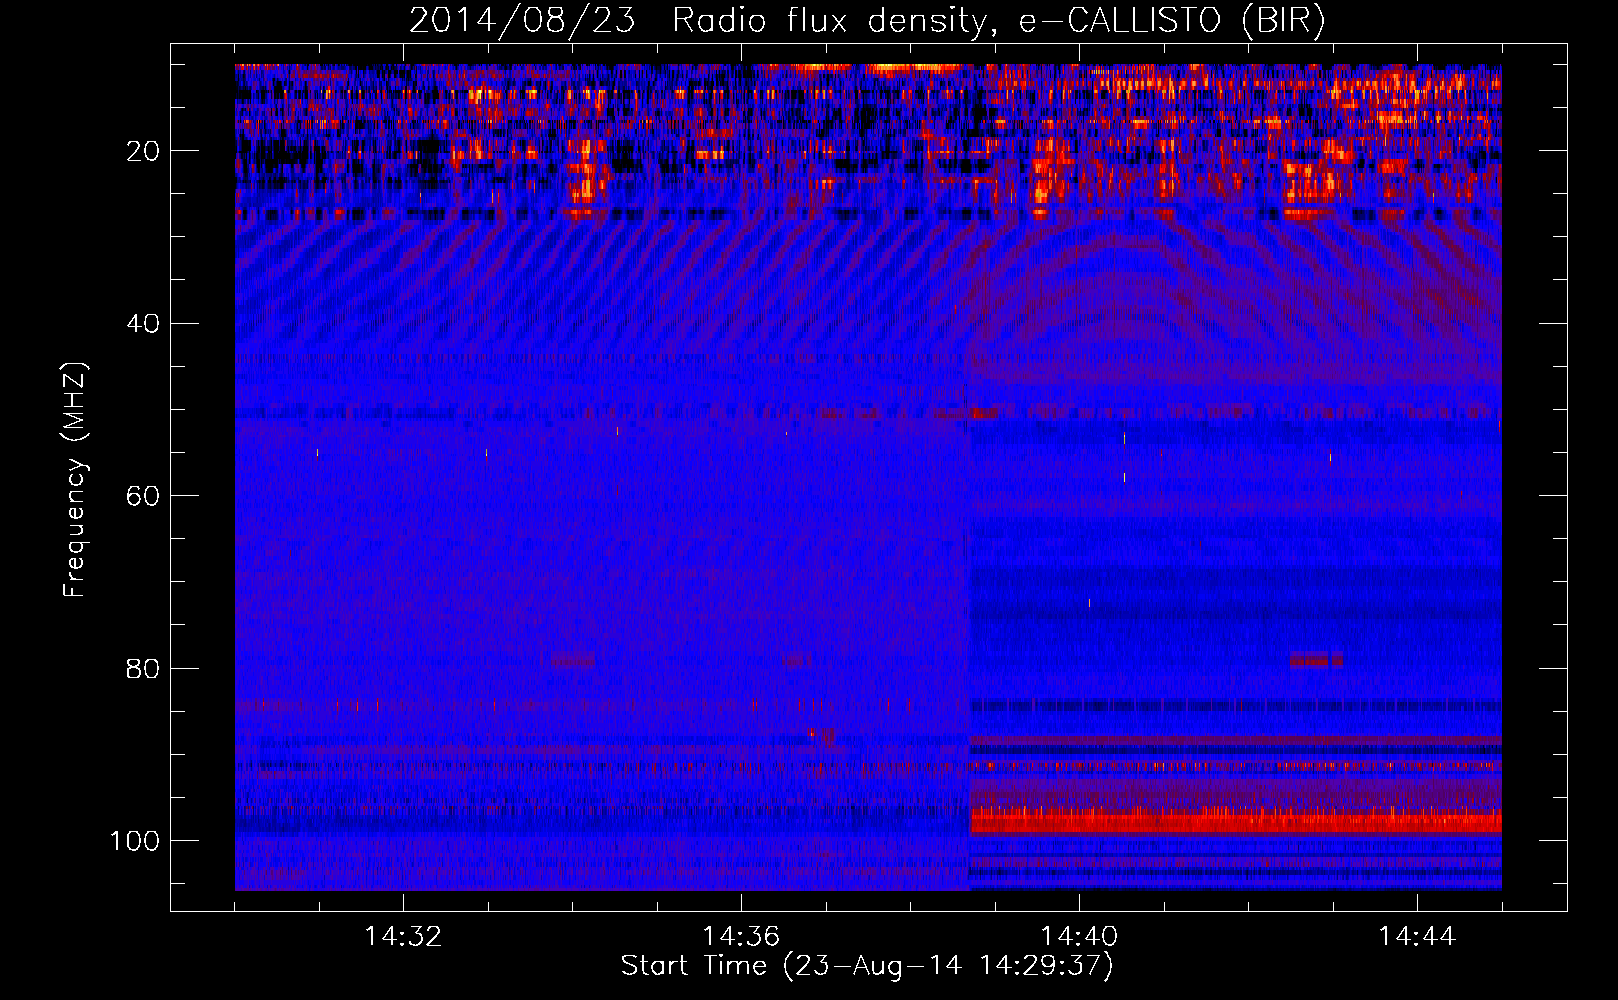Click the plot title 'Radio flux density, e-CALLISTO (BIR)'

[x=998, y=20]
